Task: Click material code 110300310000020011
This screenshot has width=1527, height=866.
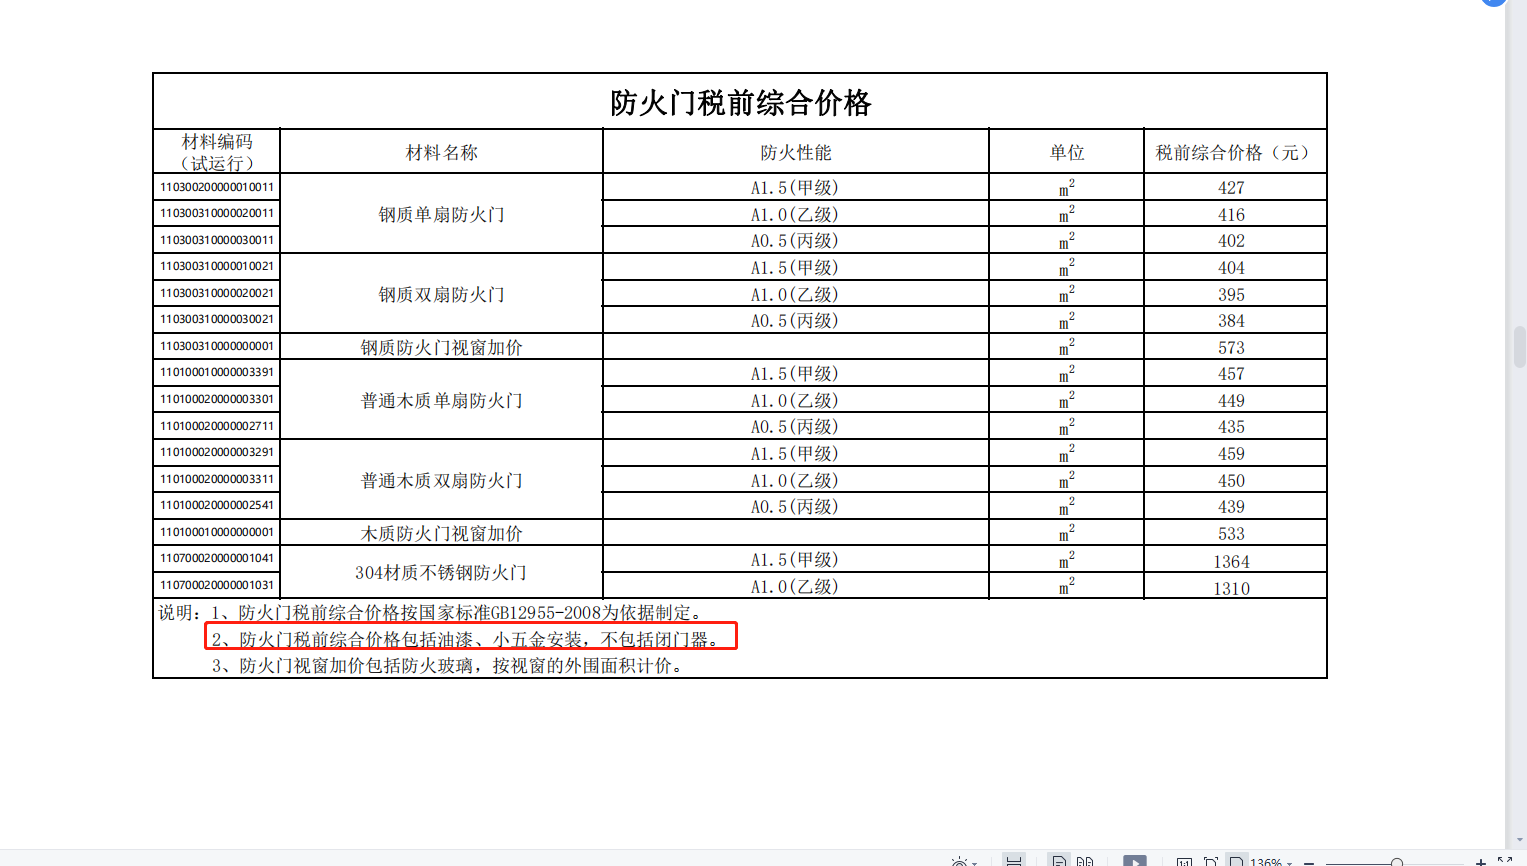Action: [217, 213]
